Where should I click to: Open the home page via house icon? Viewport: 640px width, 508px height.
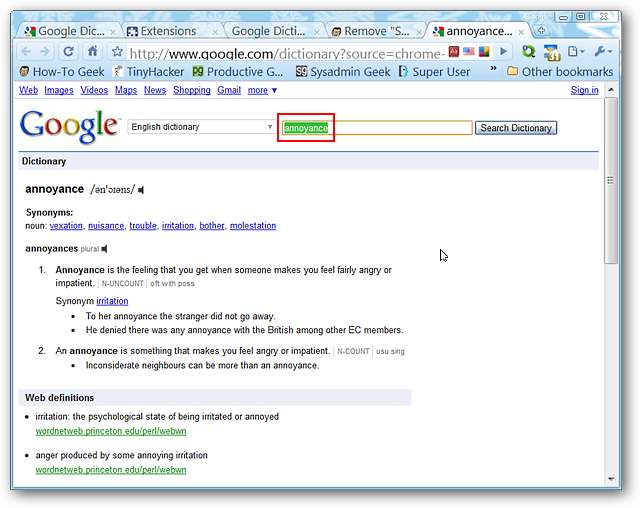(x=93, y=51)
